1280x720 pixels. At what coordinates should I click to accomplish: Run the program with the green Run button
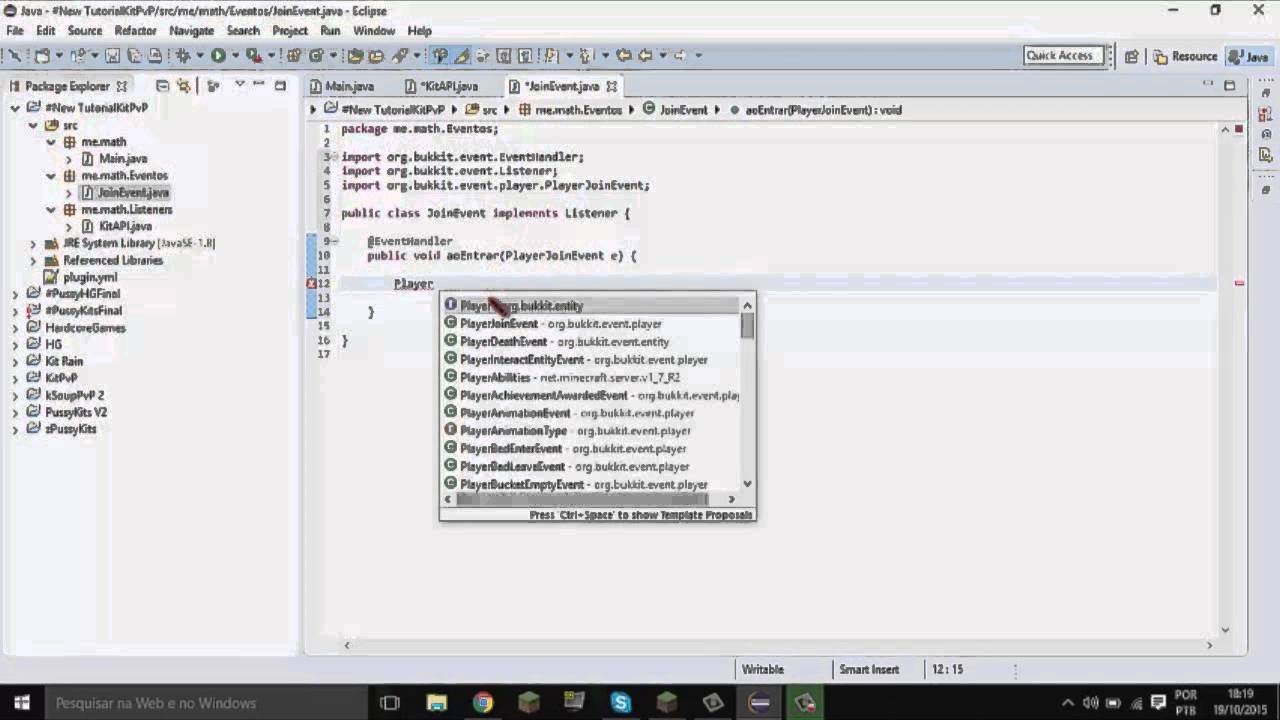217,56
